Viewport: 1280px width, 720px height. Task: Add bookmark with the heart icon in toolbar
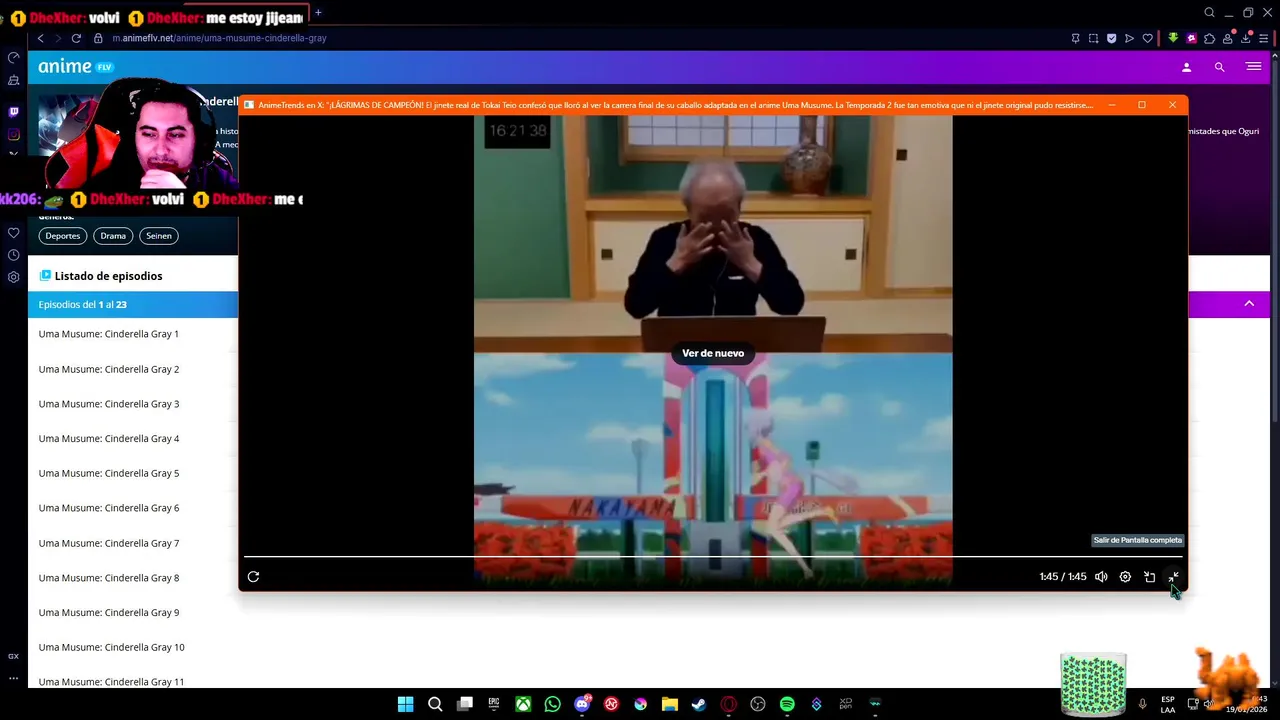1147,38
